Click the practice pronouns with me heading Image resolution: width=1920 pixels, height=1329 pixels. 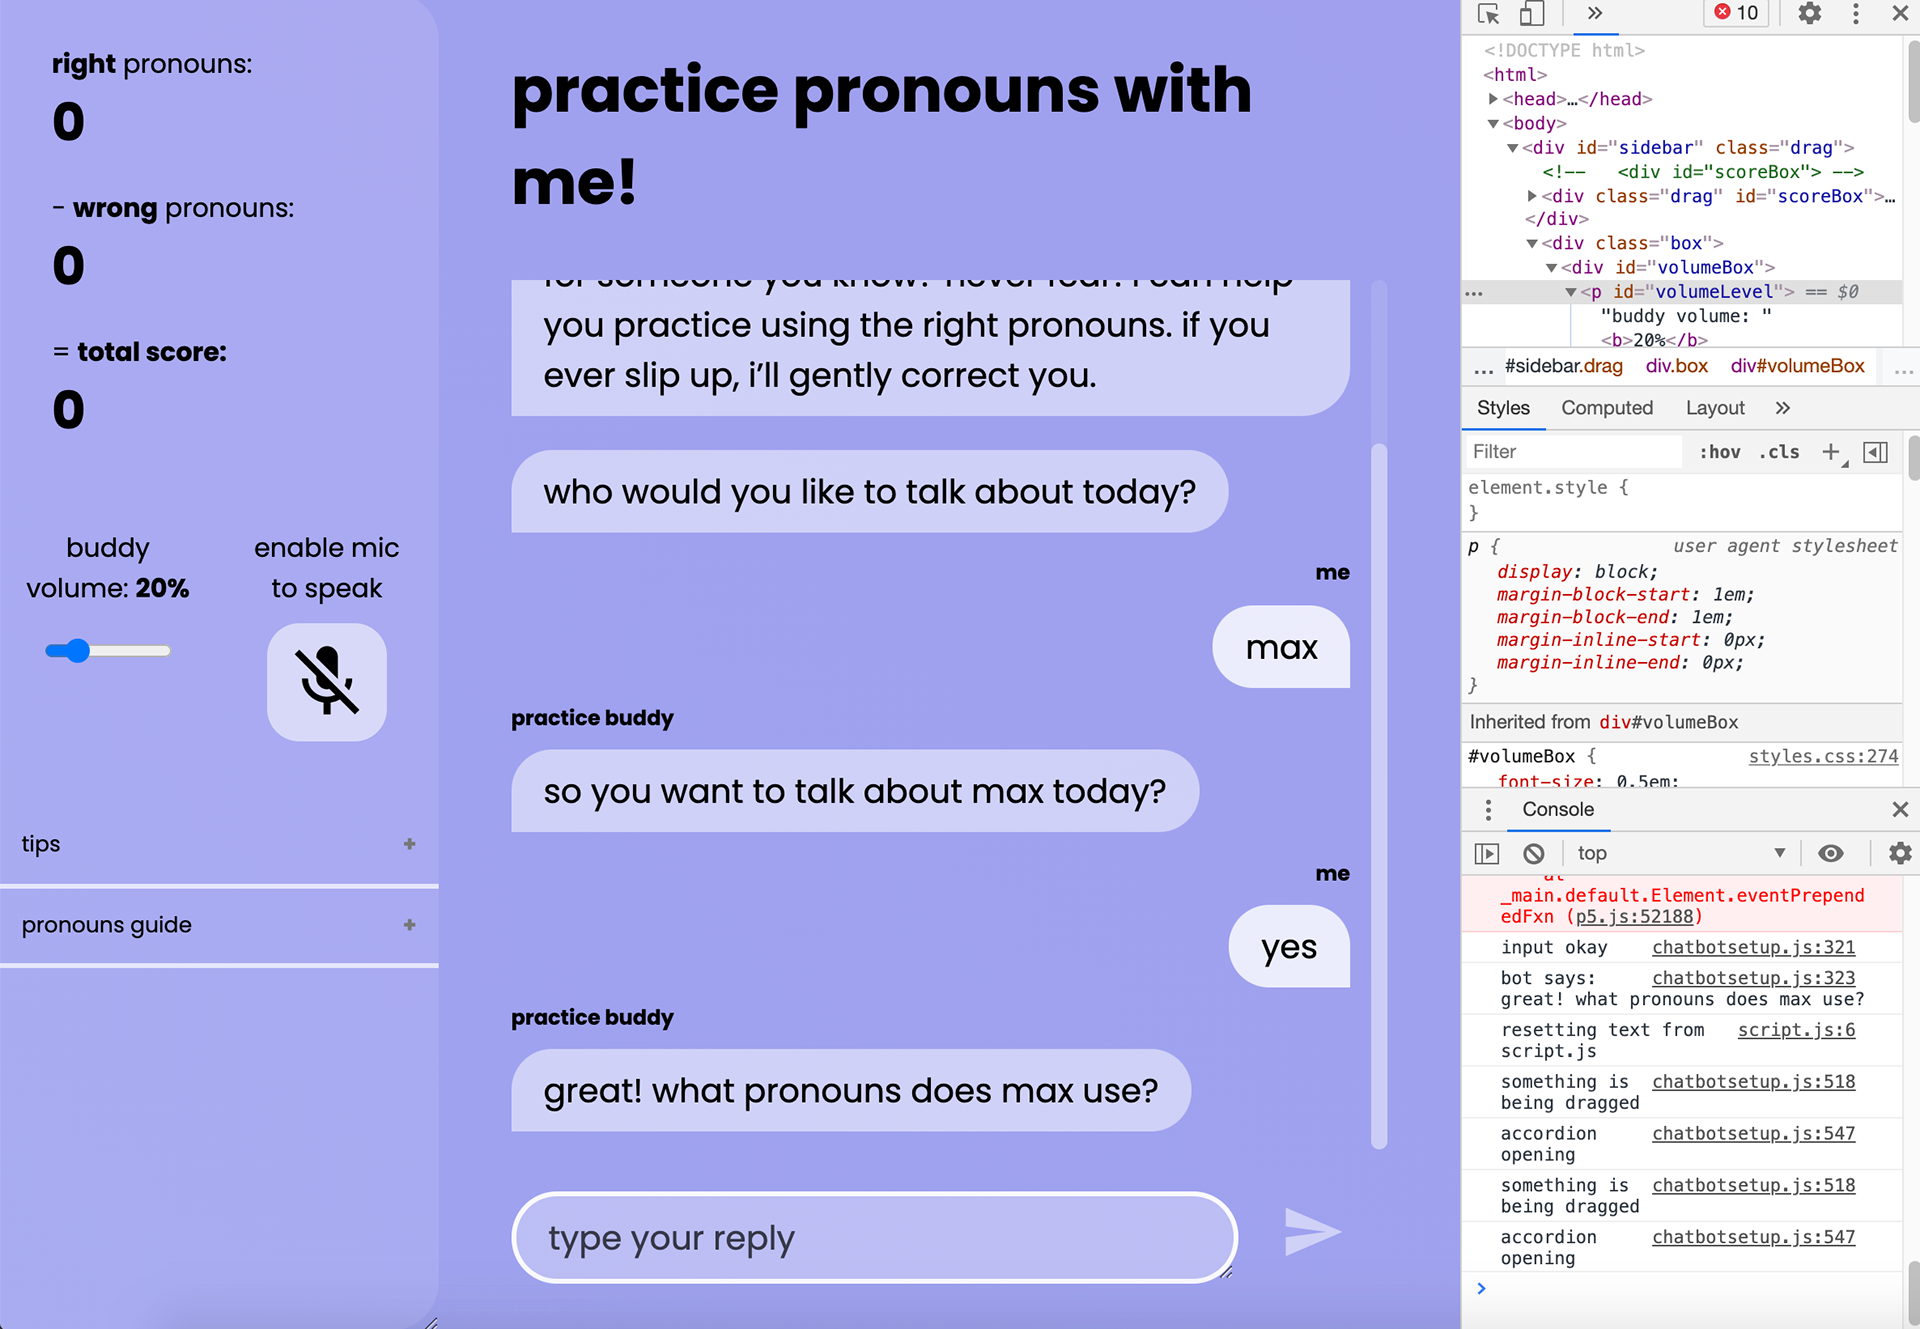[881, 136]
